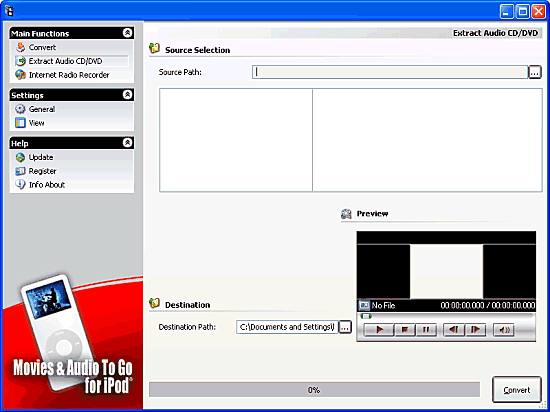The width and height of the screenshot is (550, 412).
Task: Click the large Convert button
Action: point(517,390)
